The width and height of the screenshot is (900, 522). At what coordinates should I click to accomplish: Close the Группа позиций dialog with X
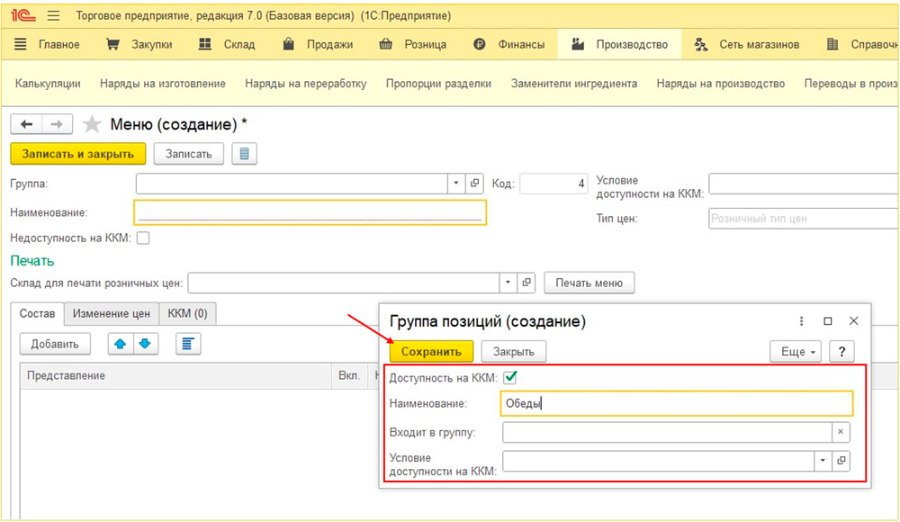(x=854, y=321)
